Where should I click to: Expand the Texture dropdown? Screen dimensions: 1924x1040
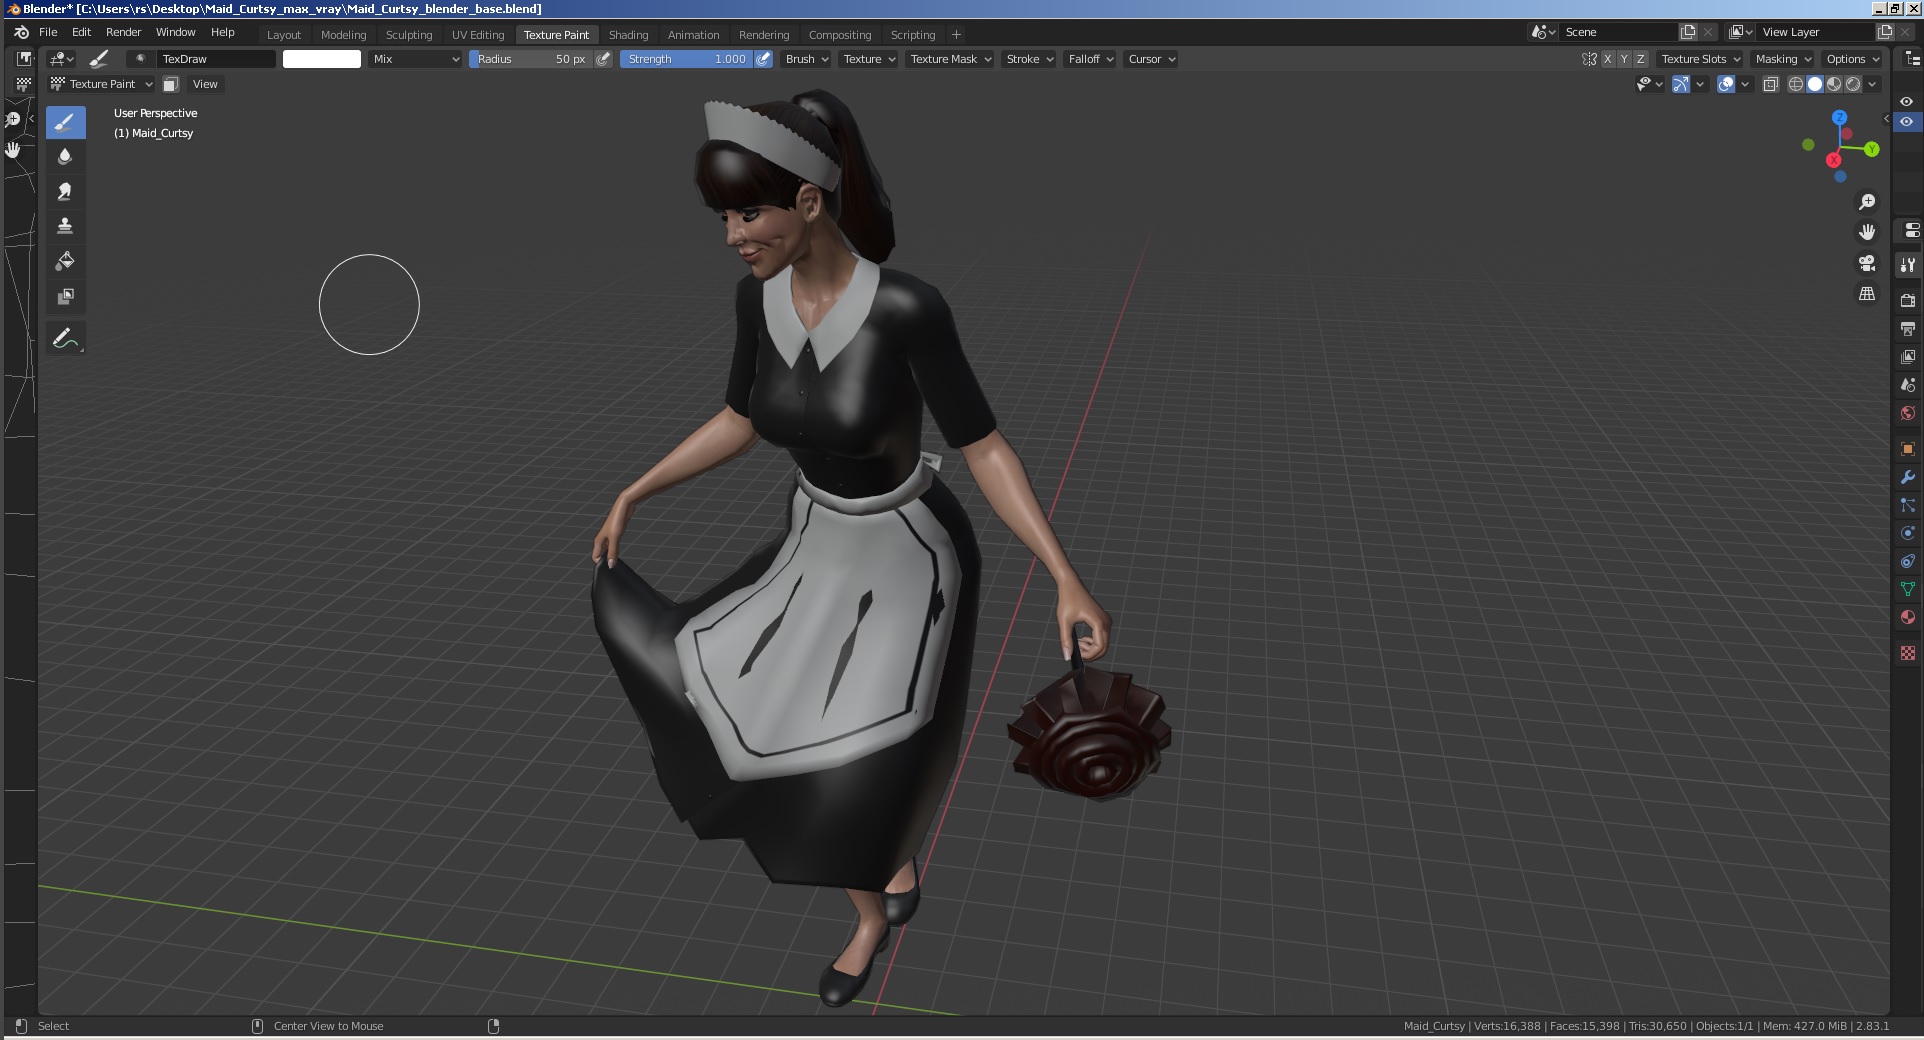(869, 59)
